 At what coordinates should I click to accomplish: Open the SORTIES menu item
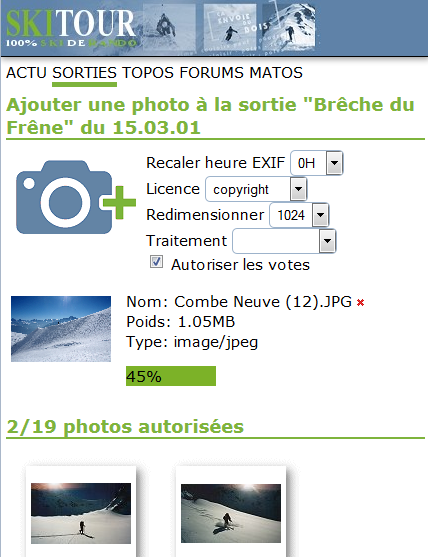pos(85,73)
